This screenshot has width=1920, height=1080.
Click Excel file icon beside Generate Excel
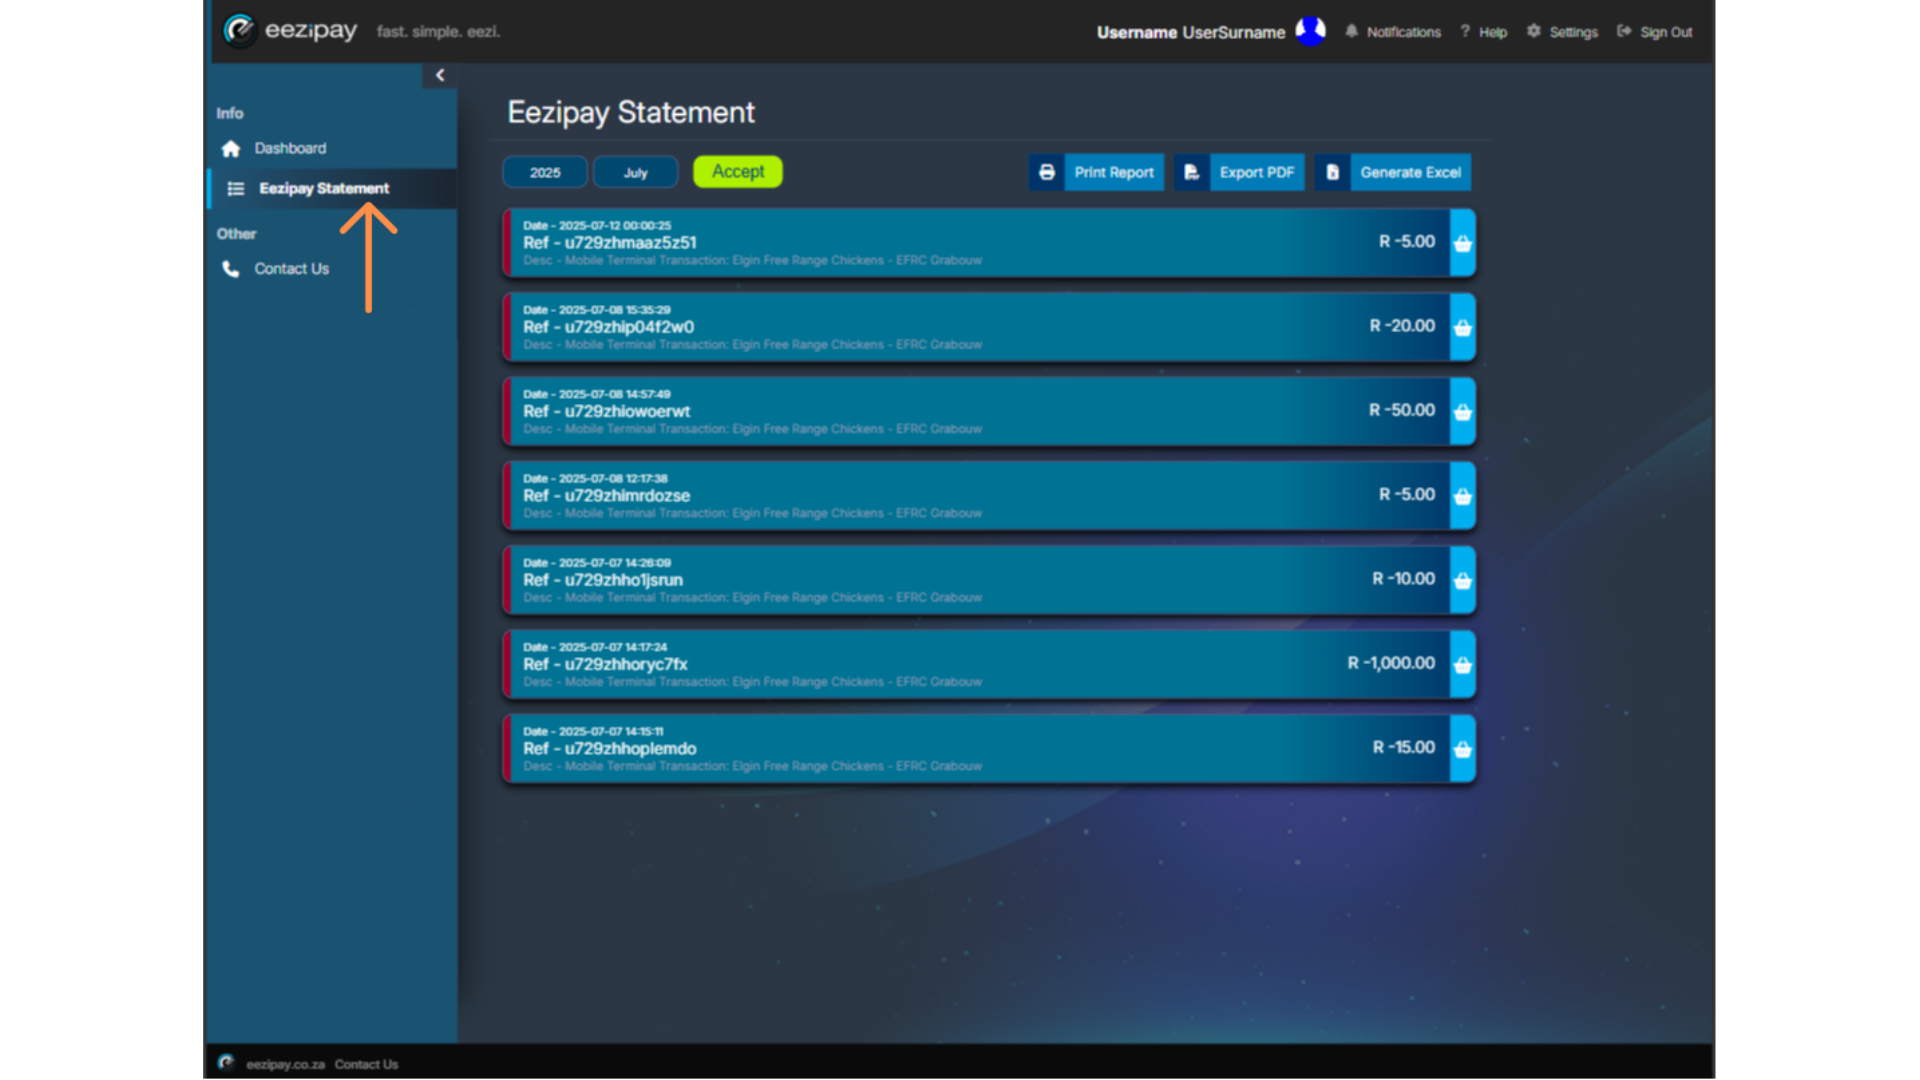coord(1332,172)
